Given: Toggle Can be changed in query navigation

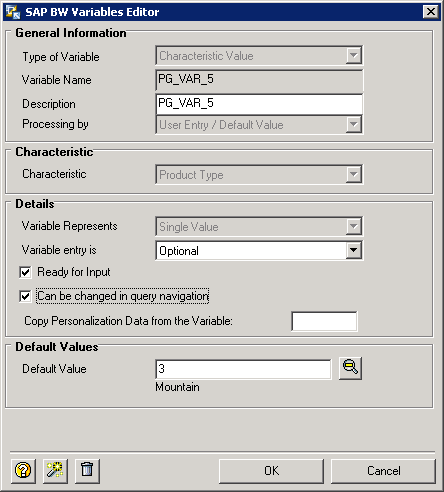Looking at the screenshot, I should (x=25, y=296).
